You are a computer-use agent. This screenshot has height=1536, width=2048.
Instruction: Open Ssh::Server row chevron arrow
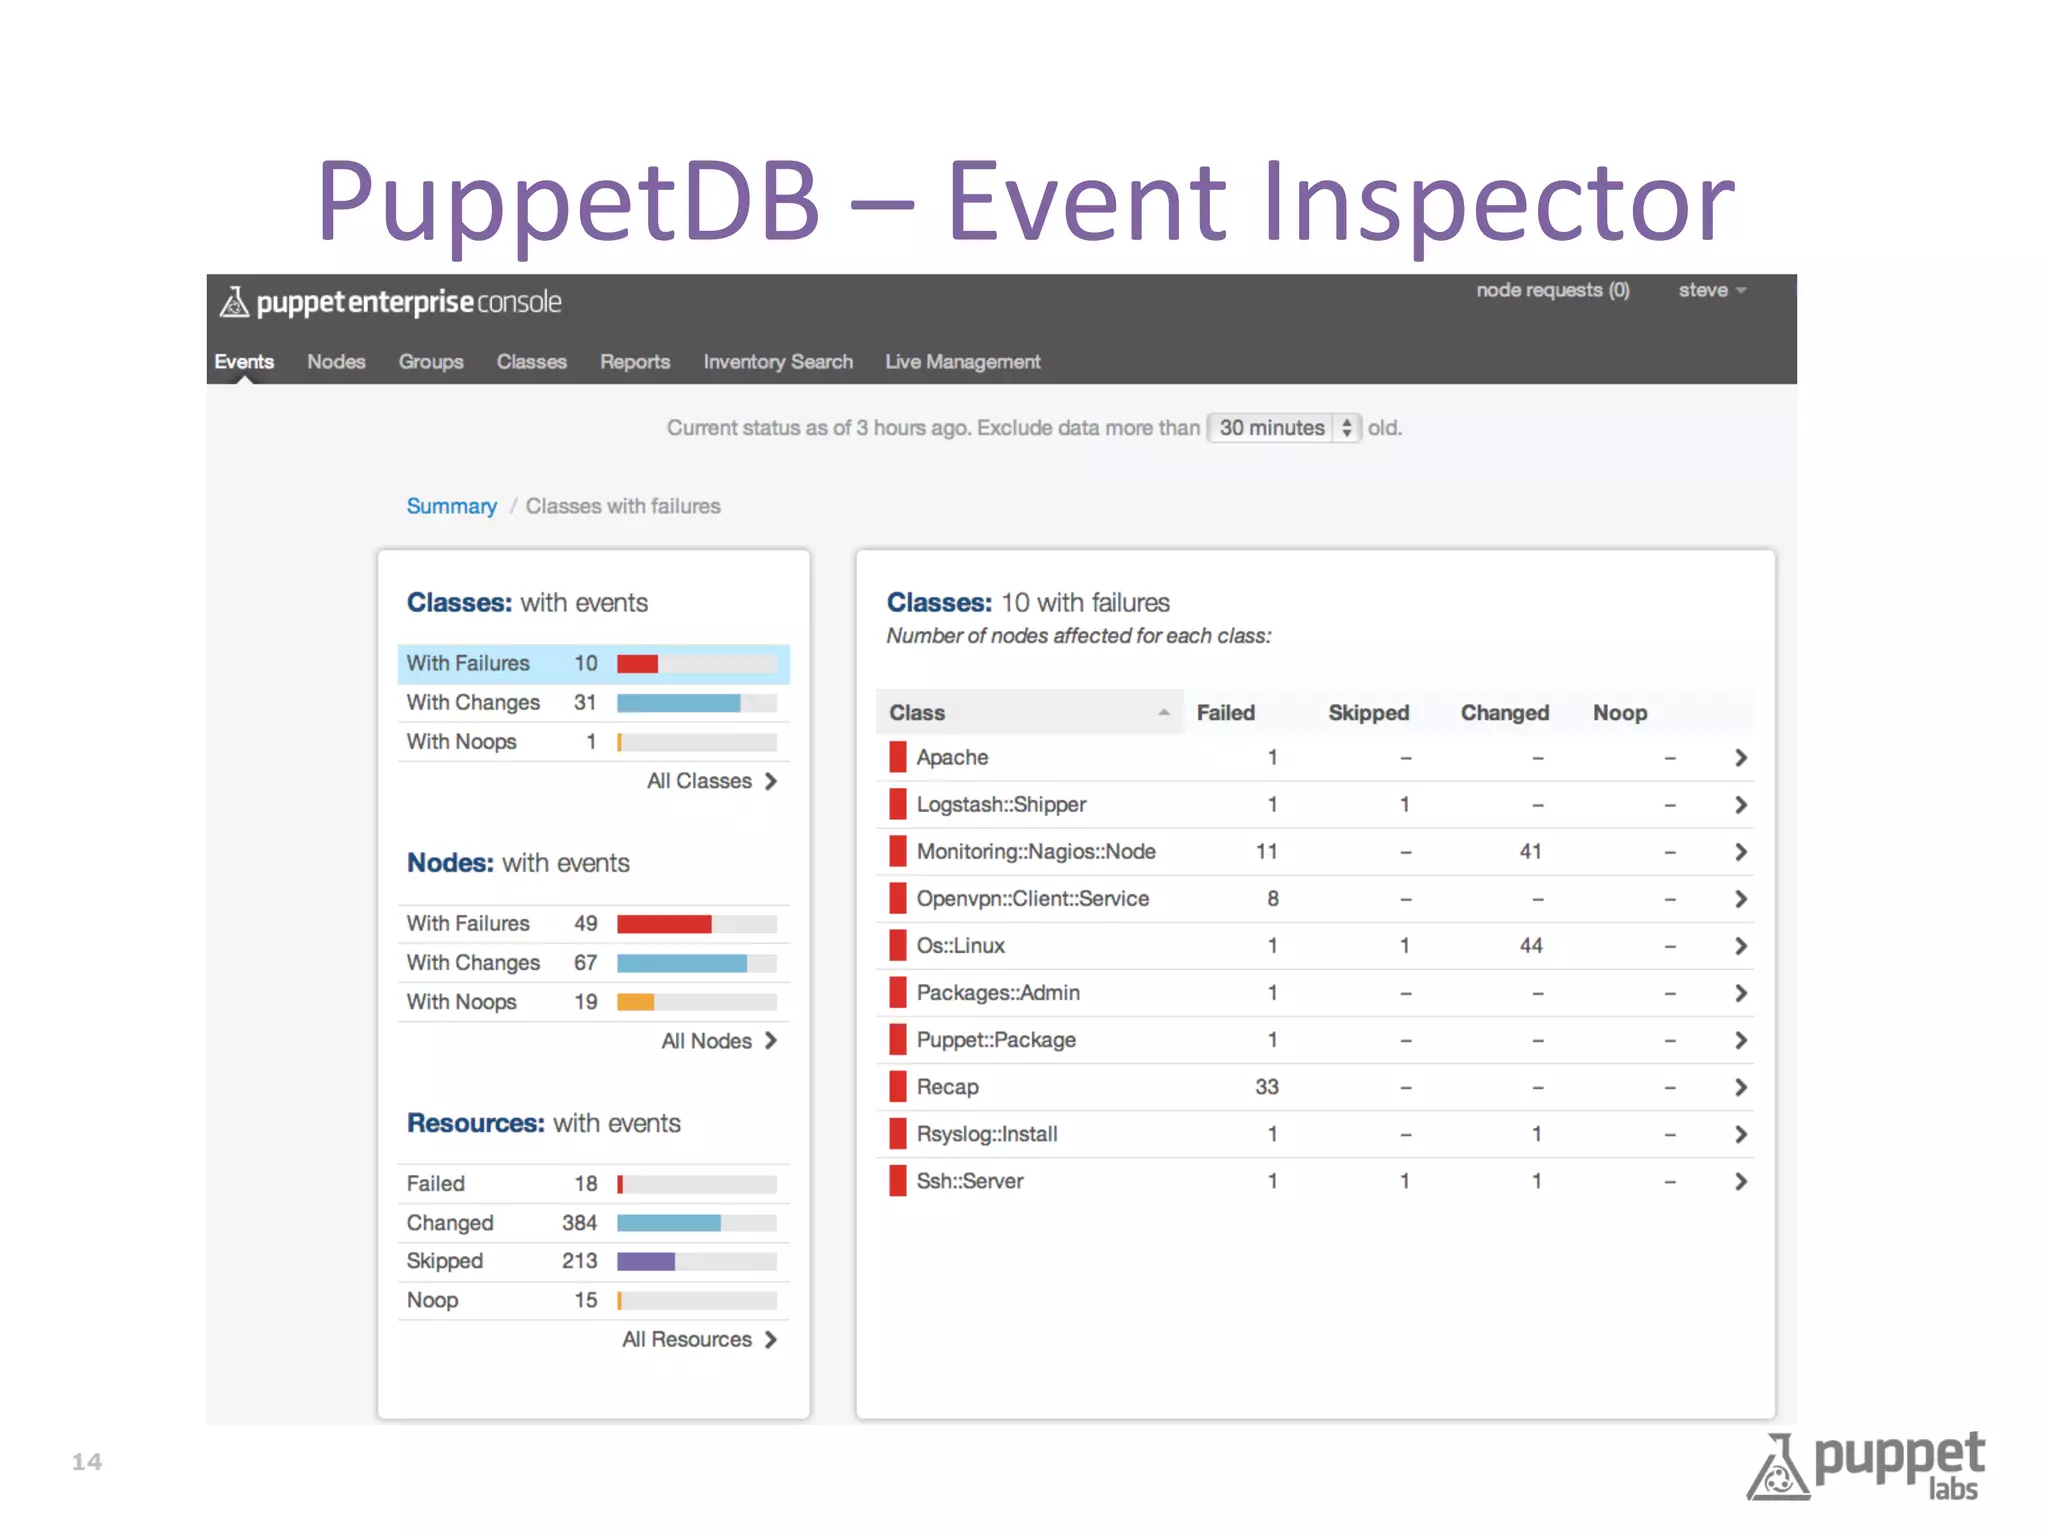coord(1740,1181)
